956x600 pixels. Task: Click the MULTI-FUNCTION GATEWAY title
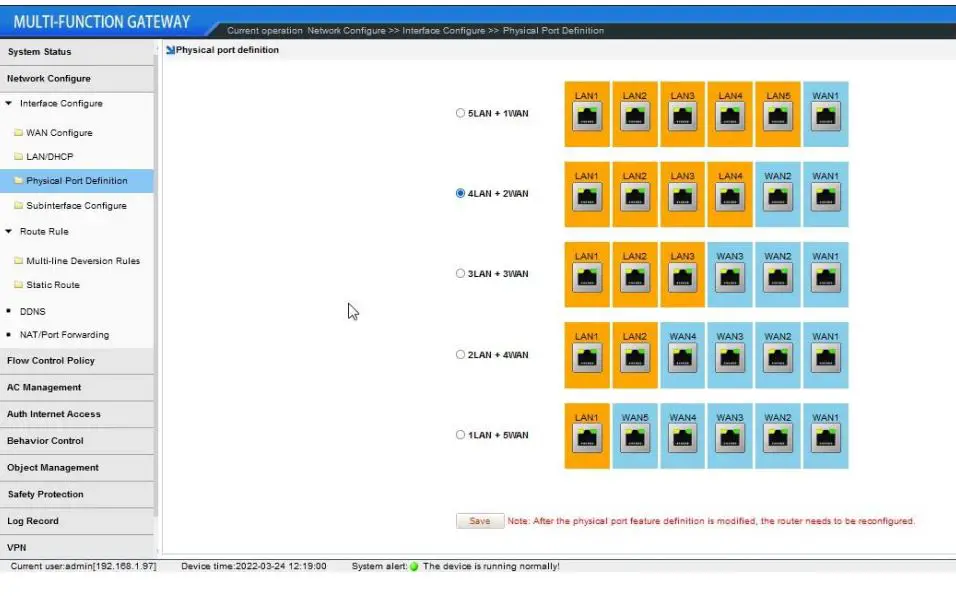(x=102, y=22)
